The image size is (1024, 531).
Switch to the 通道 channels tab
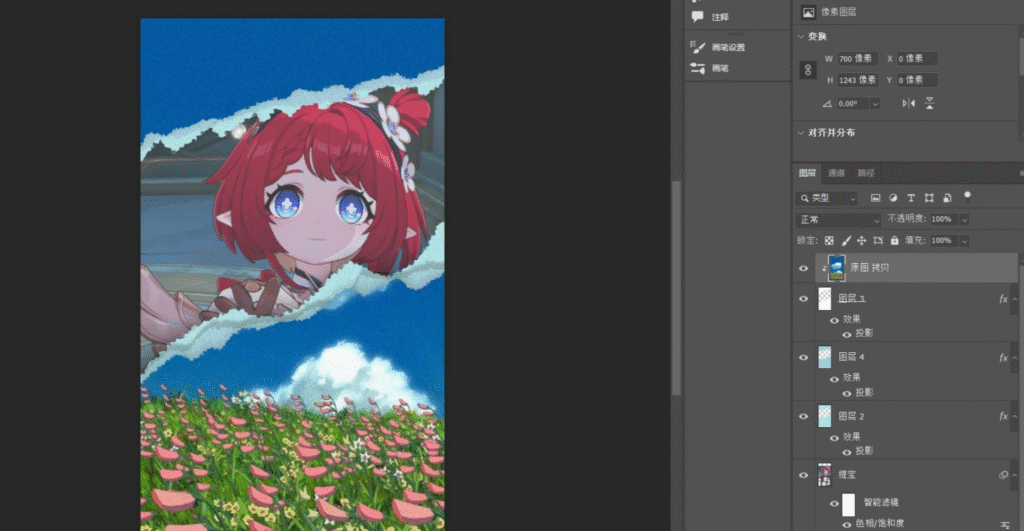coord(837,173)
